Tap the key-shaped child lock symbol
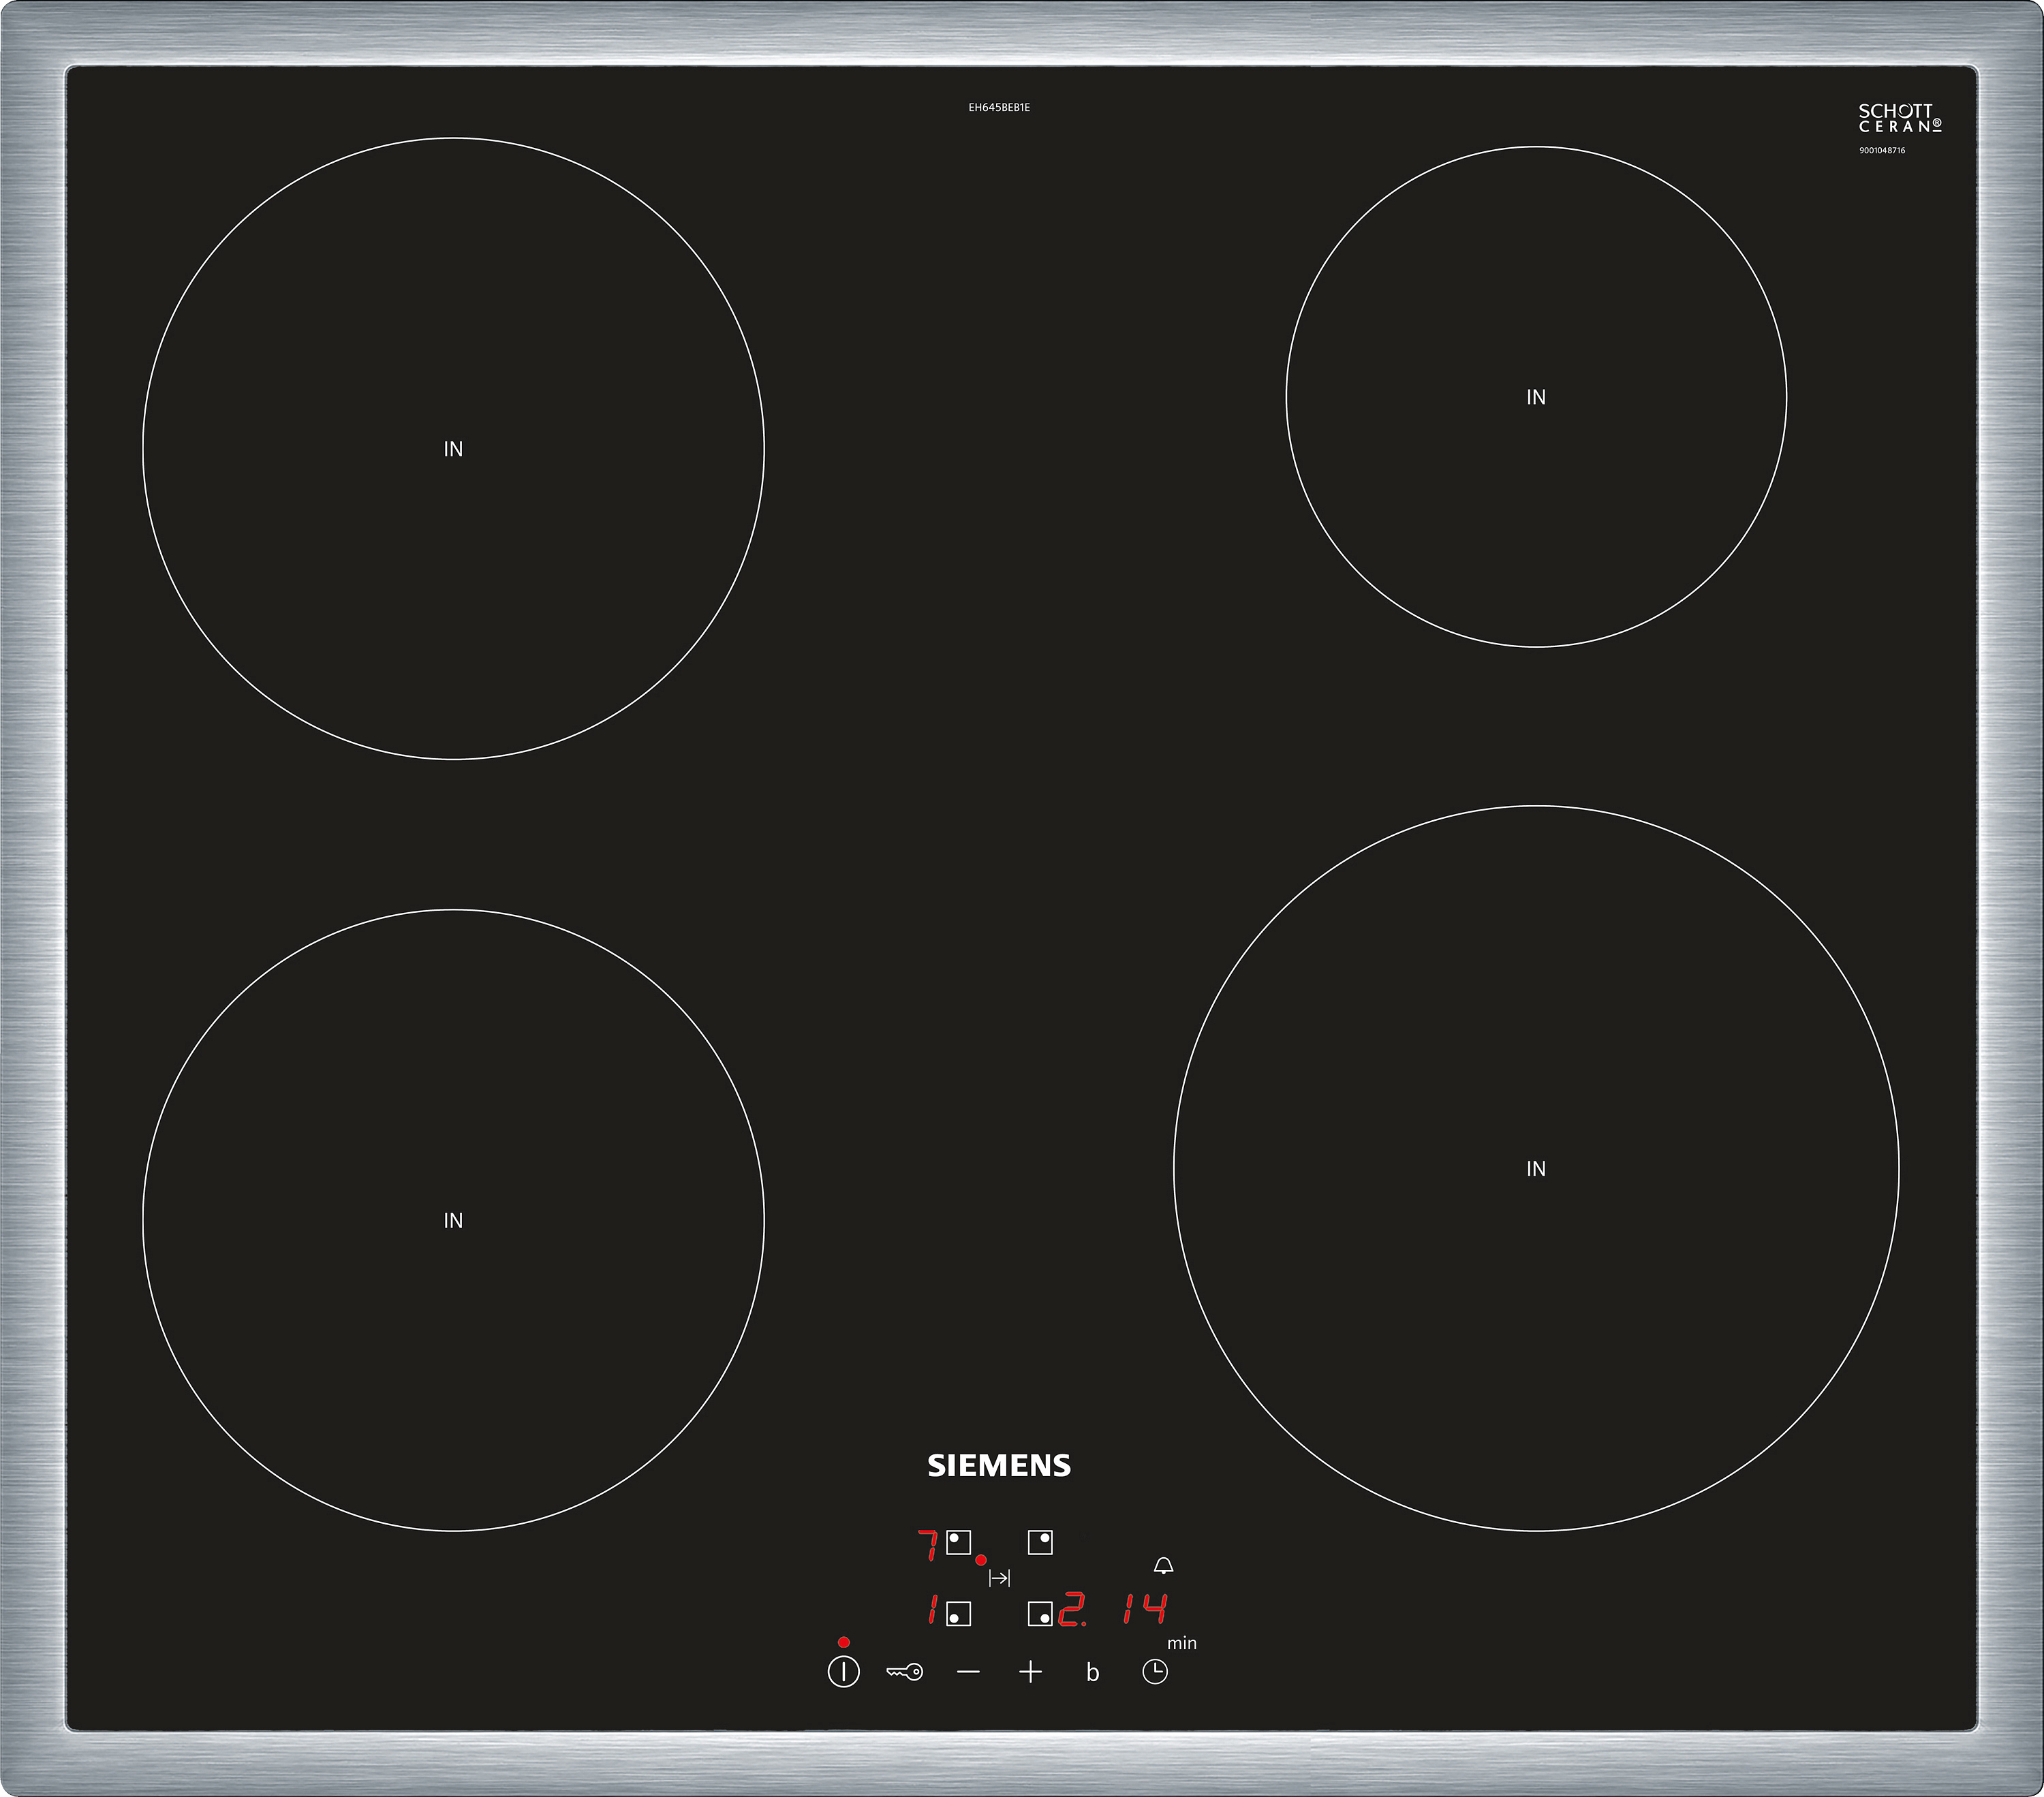 click(x=904, y=1672)
